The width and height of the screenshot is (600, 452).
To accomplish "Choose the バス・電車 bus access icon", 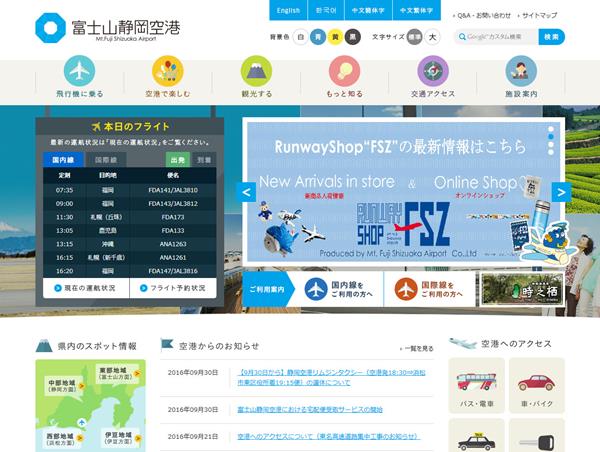I will tap(476, 385).
